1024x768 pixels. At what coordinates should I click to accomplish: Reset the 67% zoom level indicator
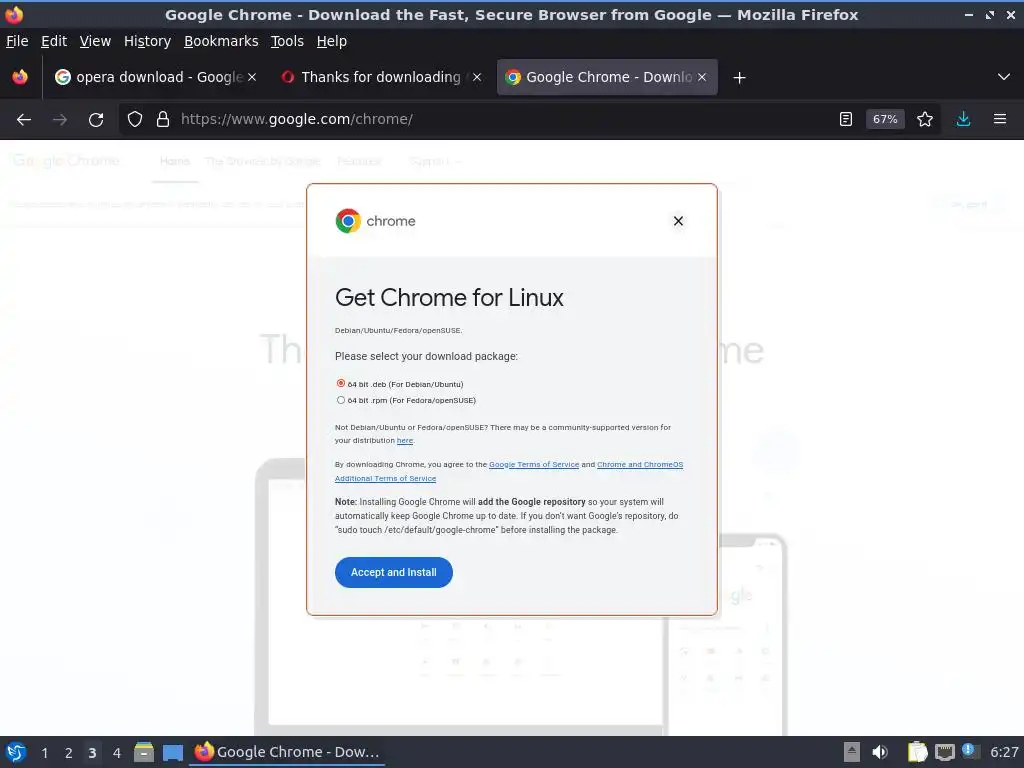(885, 120)
